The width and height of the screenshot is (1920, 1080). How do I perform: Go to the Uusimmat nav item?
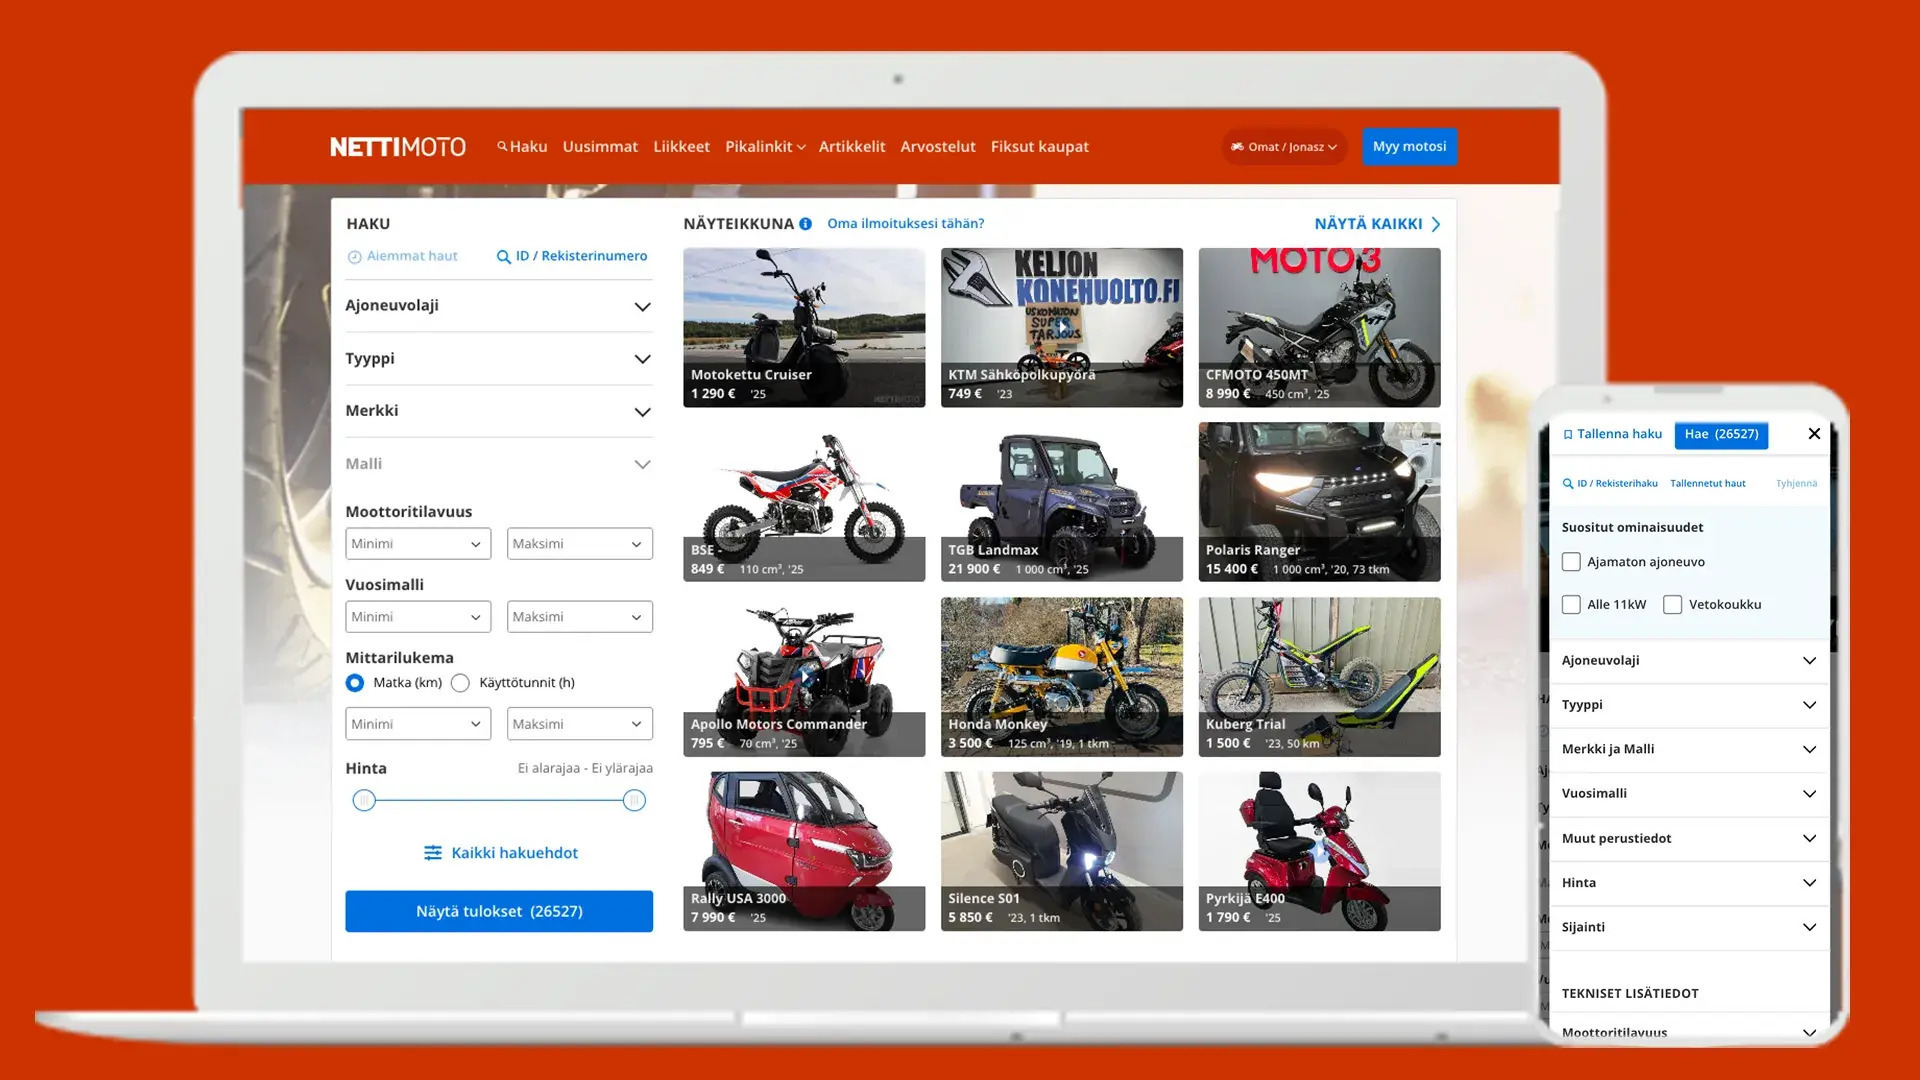(x=599, y=147)
